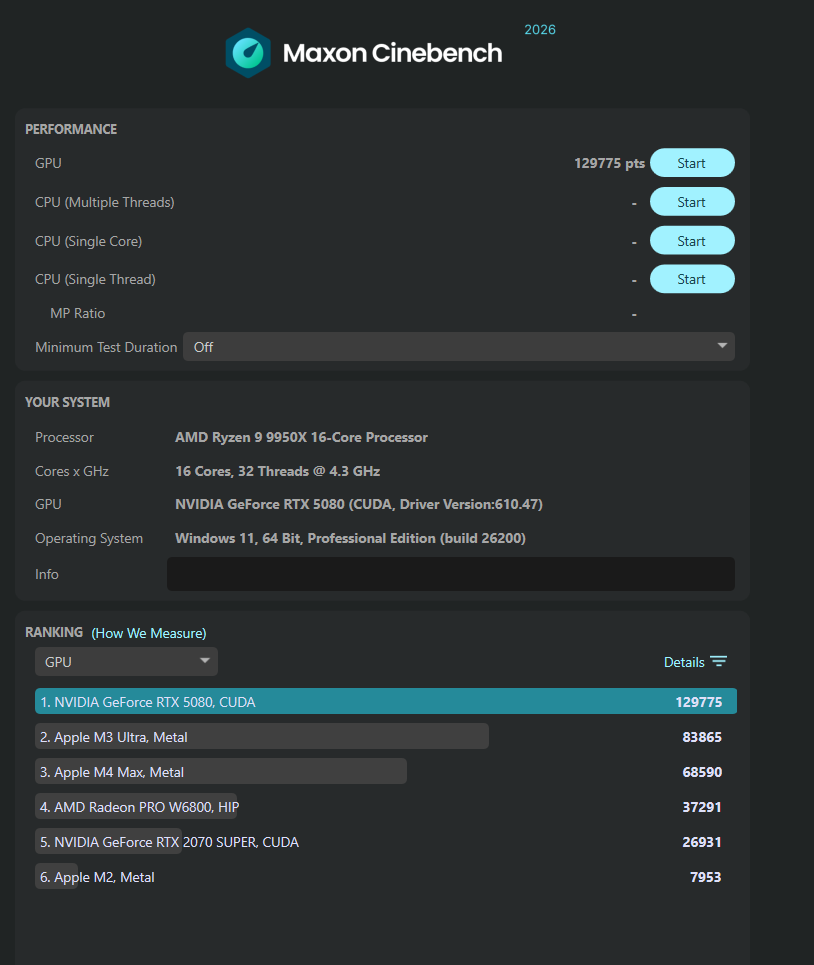Click the 2026 version label
This screenshot has width=814, height=965.
(x=540, y=30)
